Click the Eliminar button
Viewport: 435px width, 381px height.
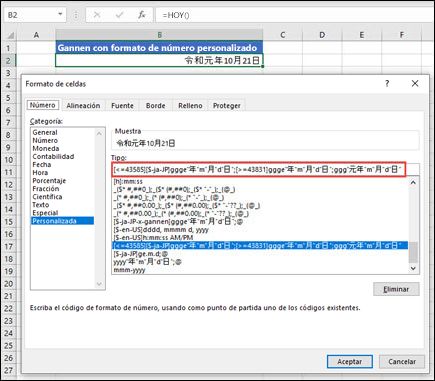(x=396, y=289)
